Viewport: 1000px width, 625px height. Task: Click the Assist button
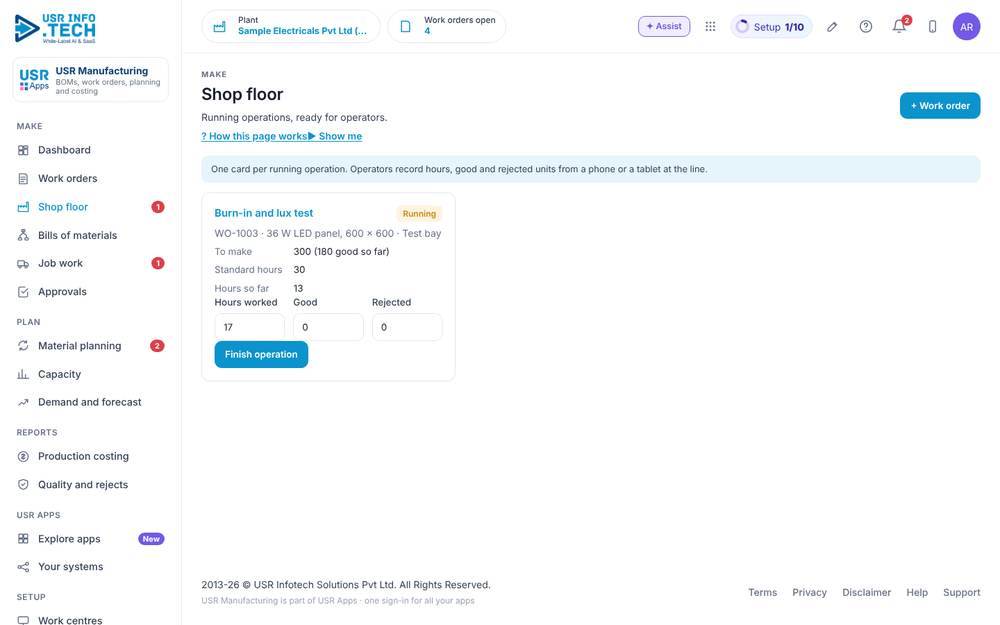664,26
